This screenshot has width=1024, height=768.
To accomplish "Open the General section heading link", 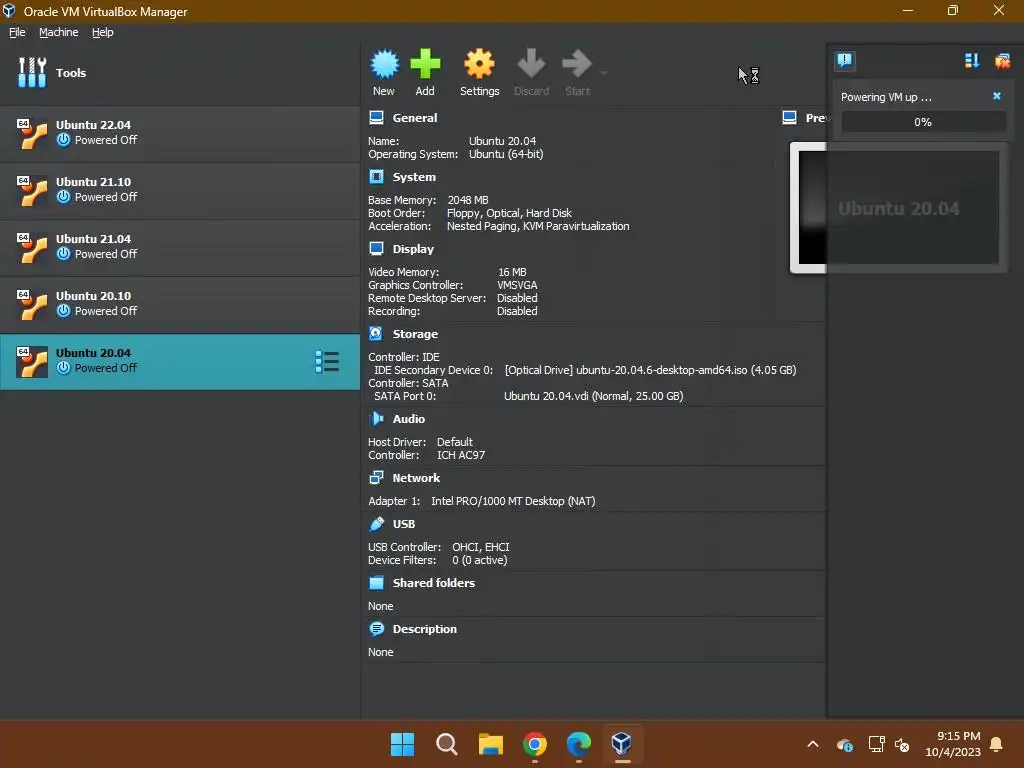I will click(415, 118).
